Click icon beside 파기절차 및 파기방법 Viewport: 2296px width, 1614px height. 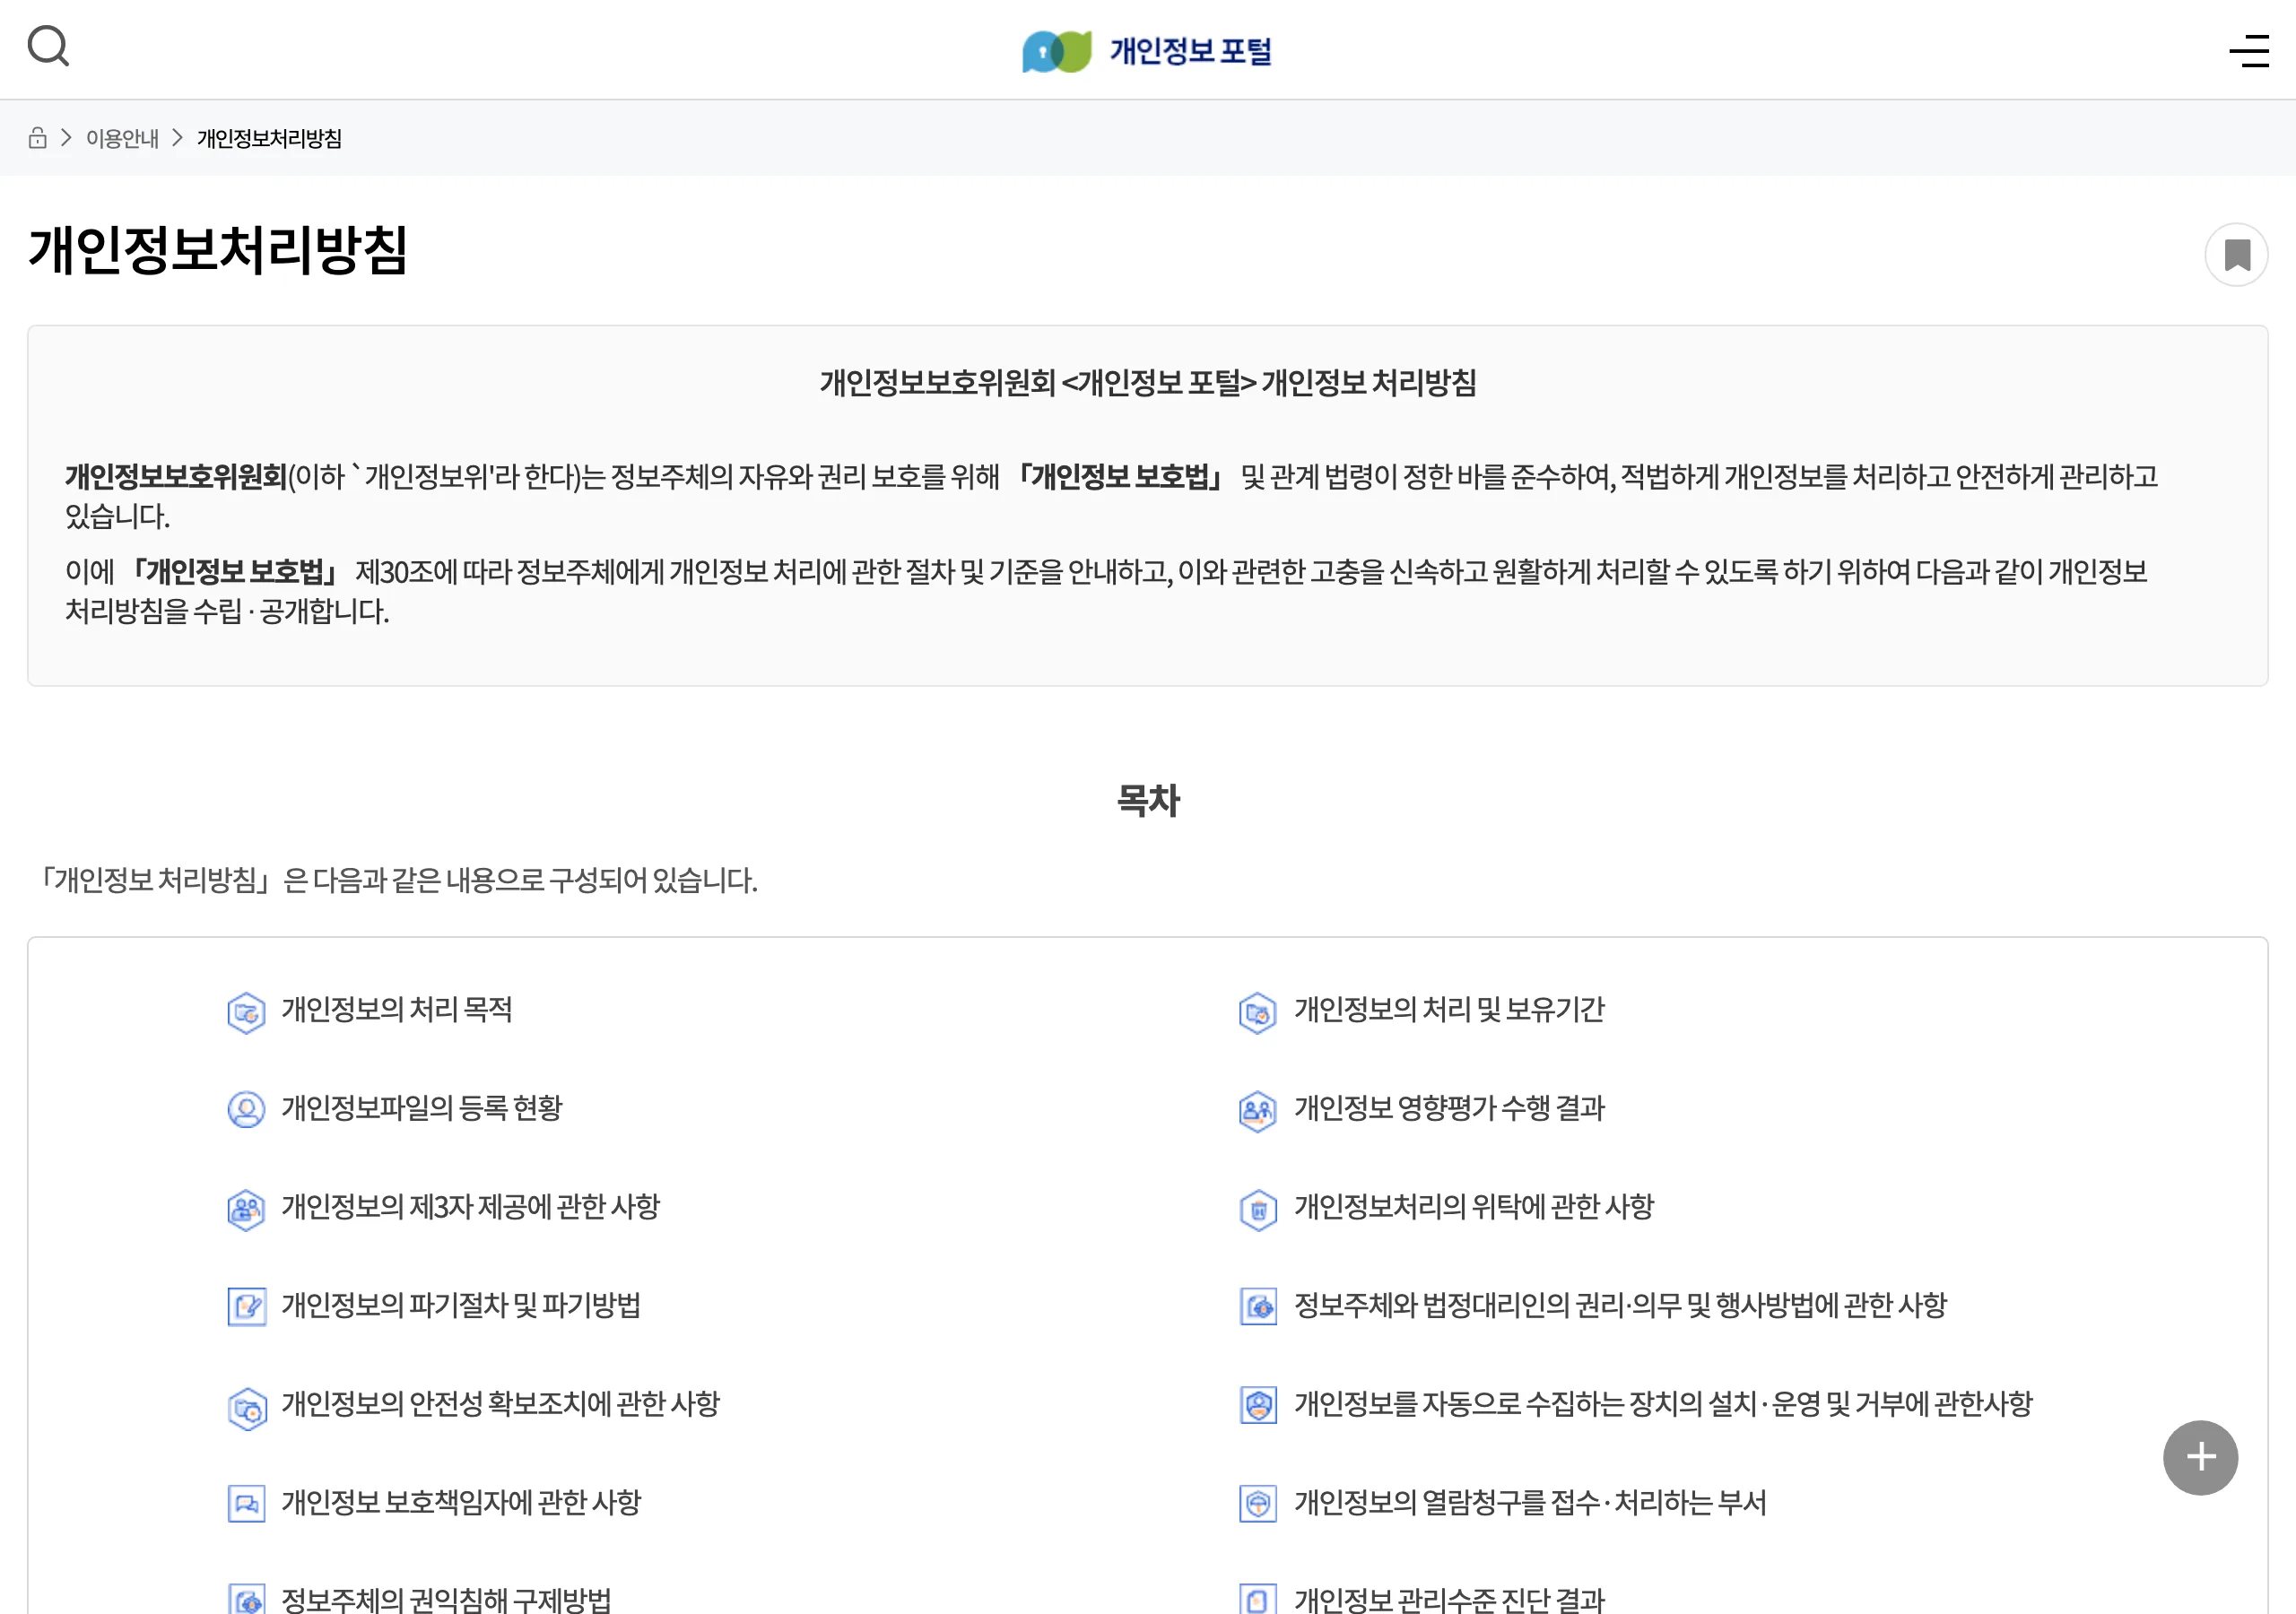[x=246, y=1307]
